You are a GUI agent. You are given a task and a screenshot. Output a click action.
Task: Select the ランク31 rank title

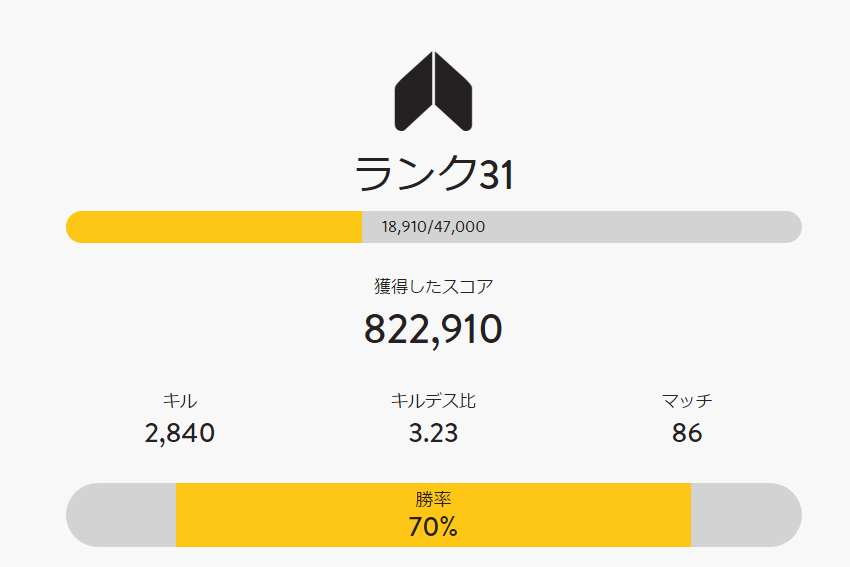coord(433,173)
